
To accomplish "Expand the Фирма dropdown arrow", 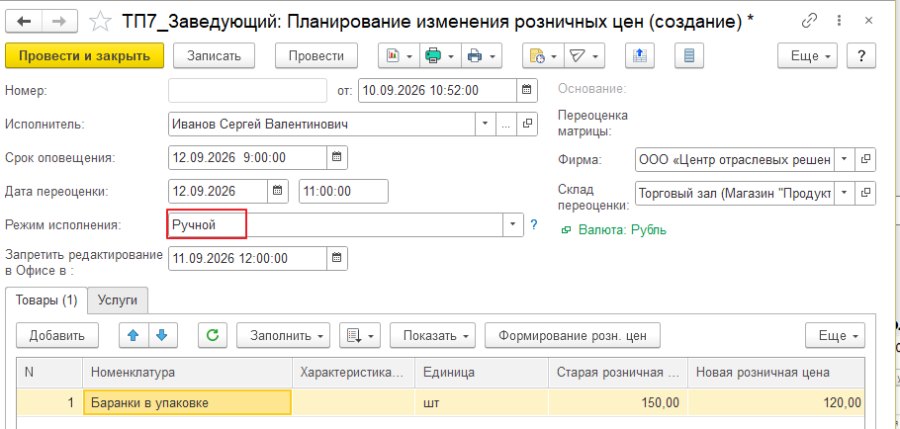I will (x=844, y=160).
